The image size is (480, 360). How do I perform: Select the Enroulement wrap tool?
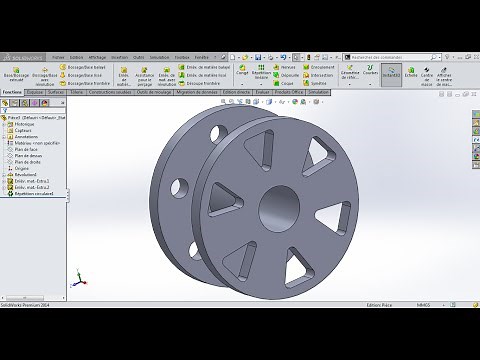pyautogui.click(x=319, y=67)
